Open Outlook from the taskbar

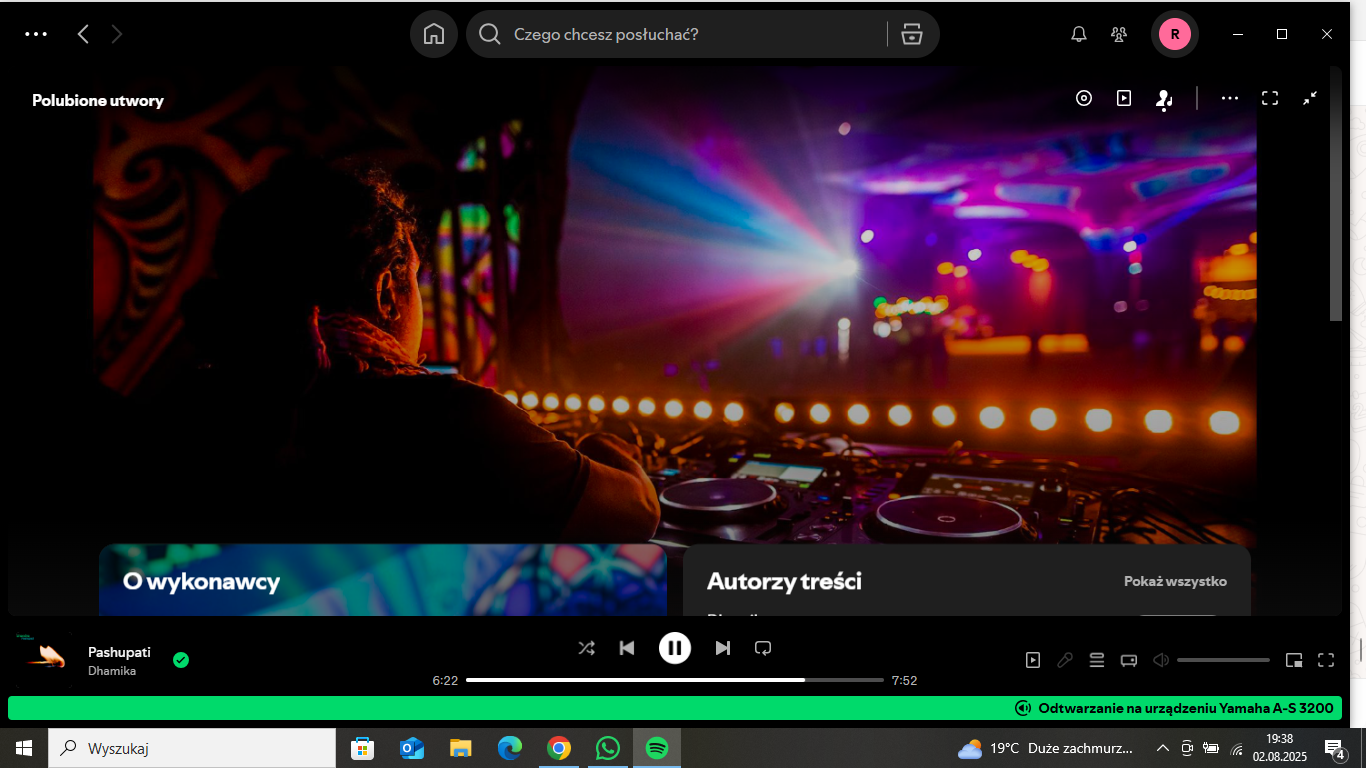click(411, 748)
